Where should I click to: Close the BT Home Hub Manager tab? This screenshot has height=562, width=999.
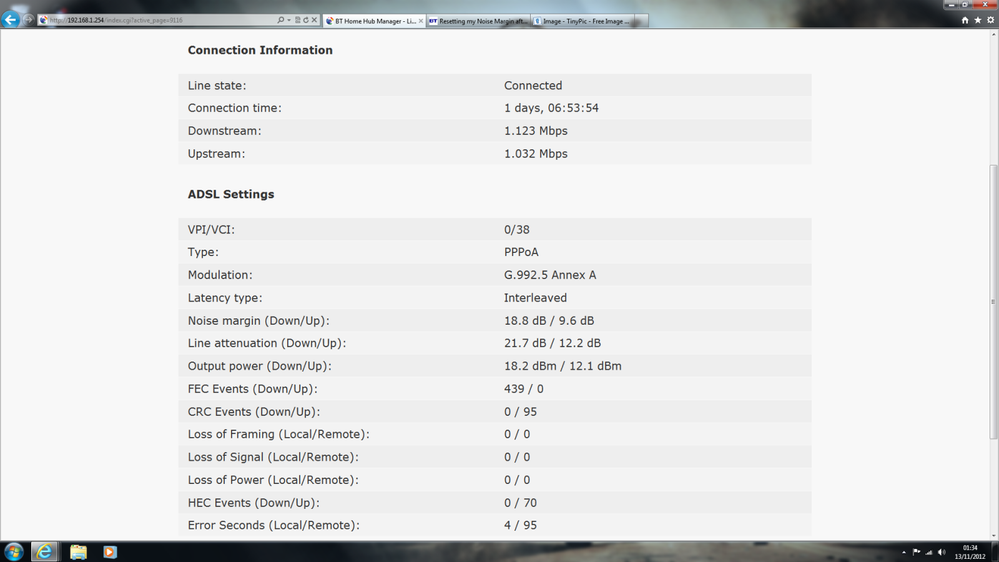pyautogui.click(x=420, y=21)
